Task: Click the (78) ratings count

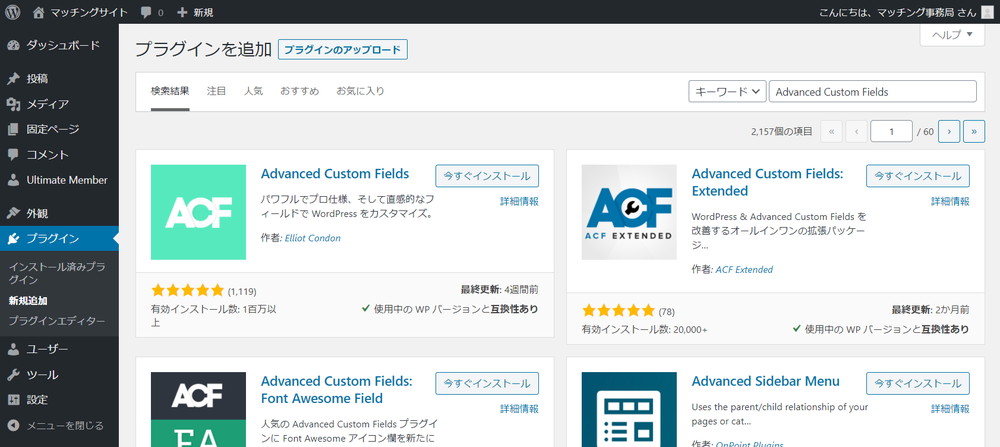Action: tap(666, 312)
